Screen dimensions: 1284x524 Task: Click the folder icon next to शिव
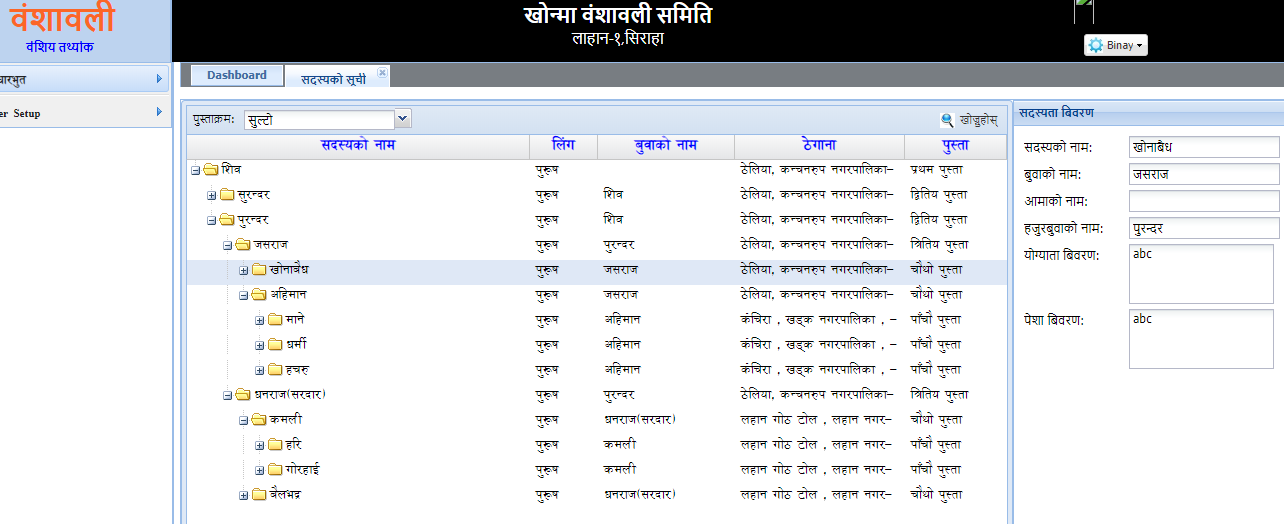(211, 170)
